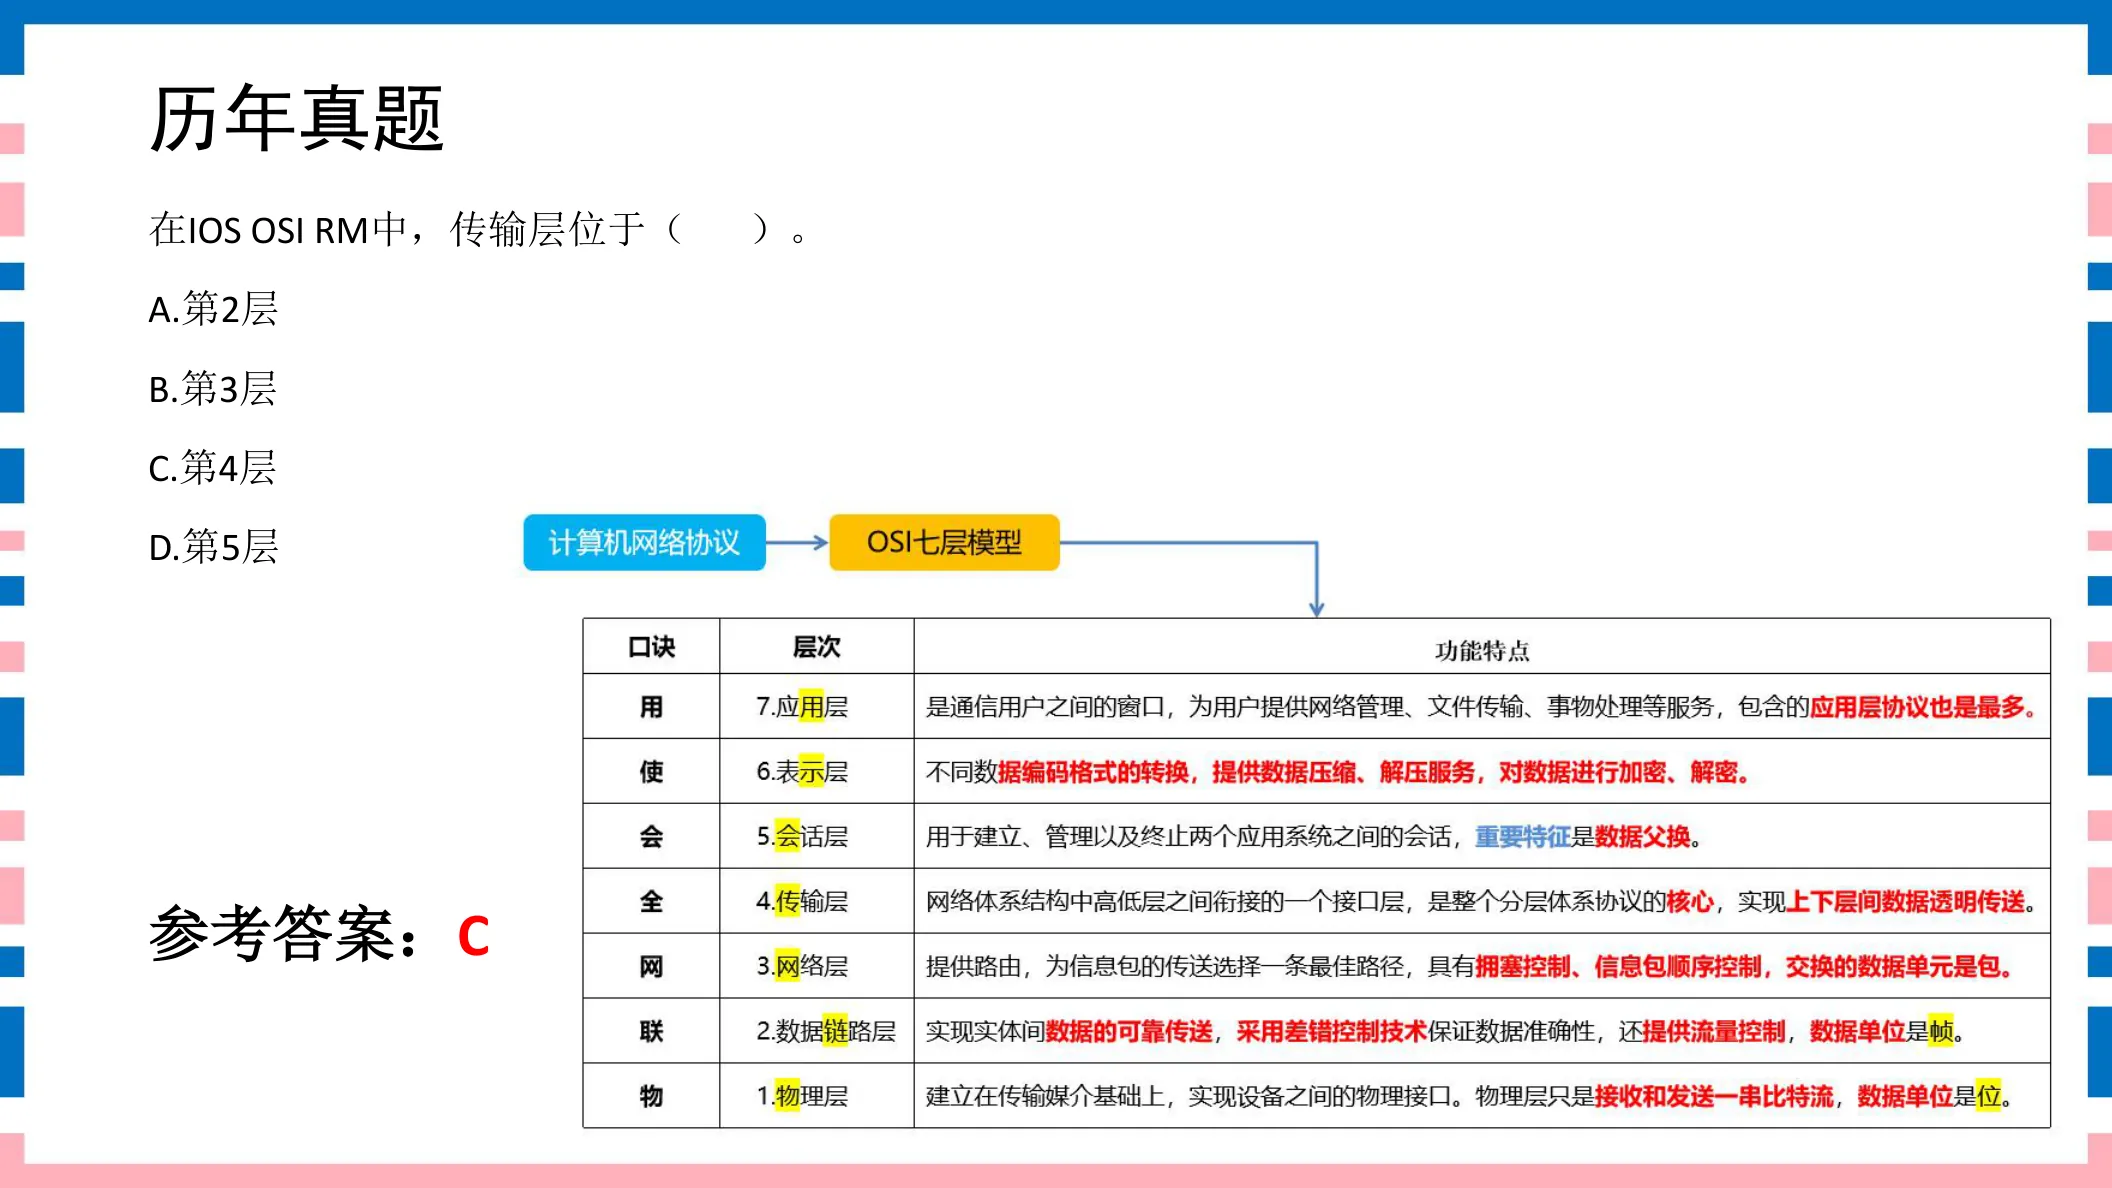Click the yellow OSI七层模型 box
Image resolution: width=2112 pixels, height=1188 pixels.
[944, 543]
